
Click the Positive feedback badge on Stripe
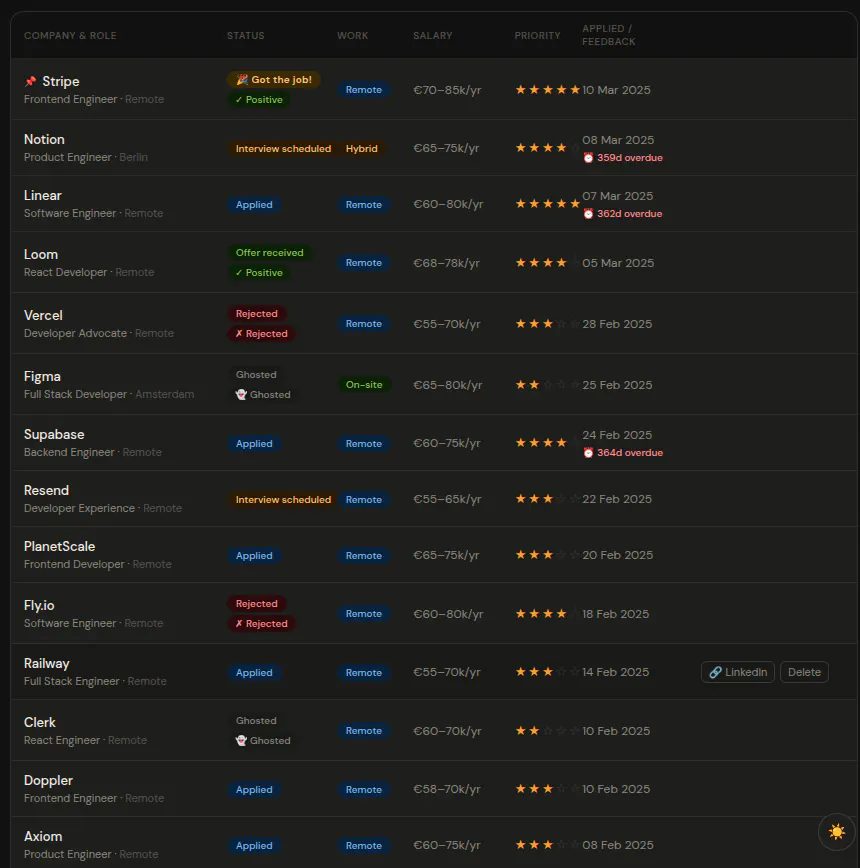[259, 100]
